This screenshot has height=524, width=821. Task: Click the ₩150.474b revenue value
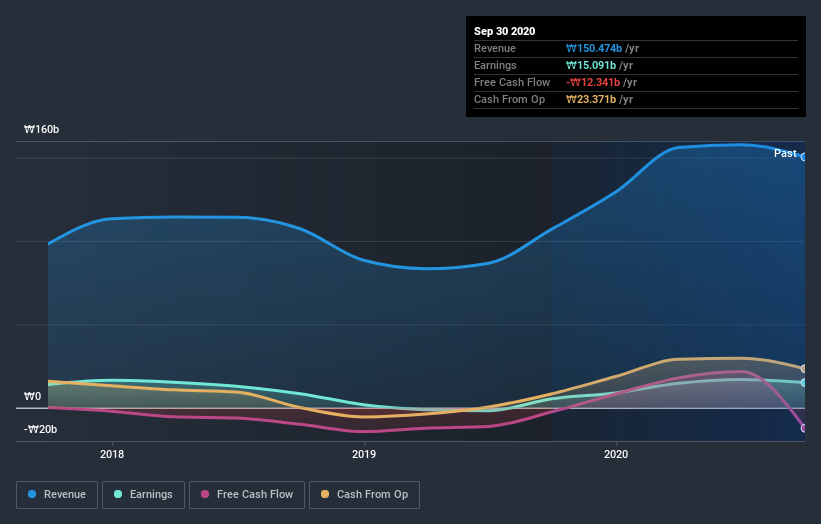point(594,48)
